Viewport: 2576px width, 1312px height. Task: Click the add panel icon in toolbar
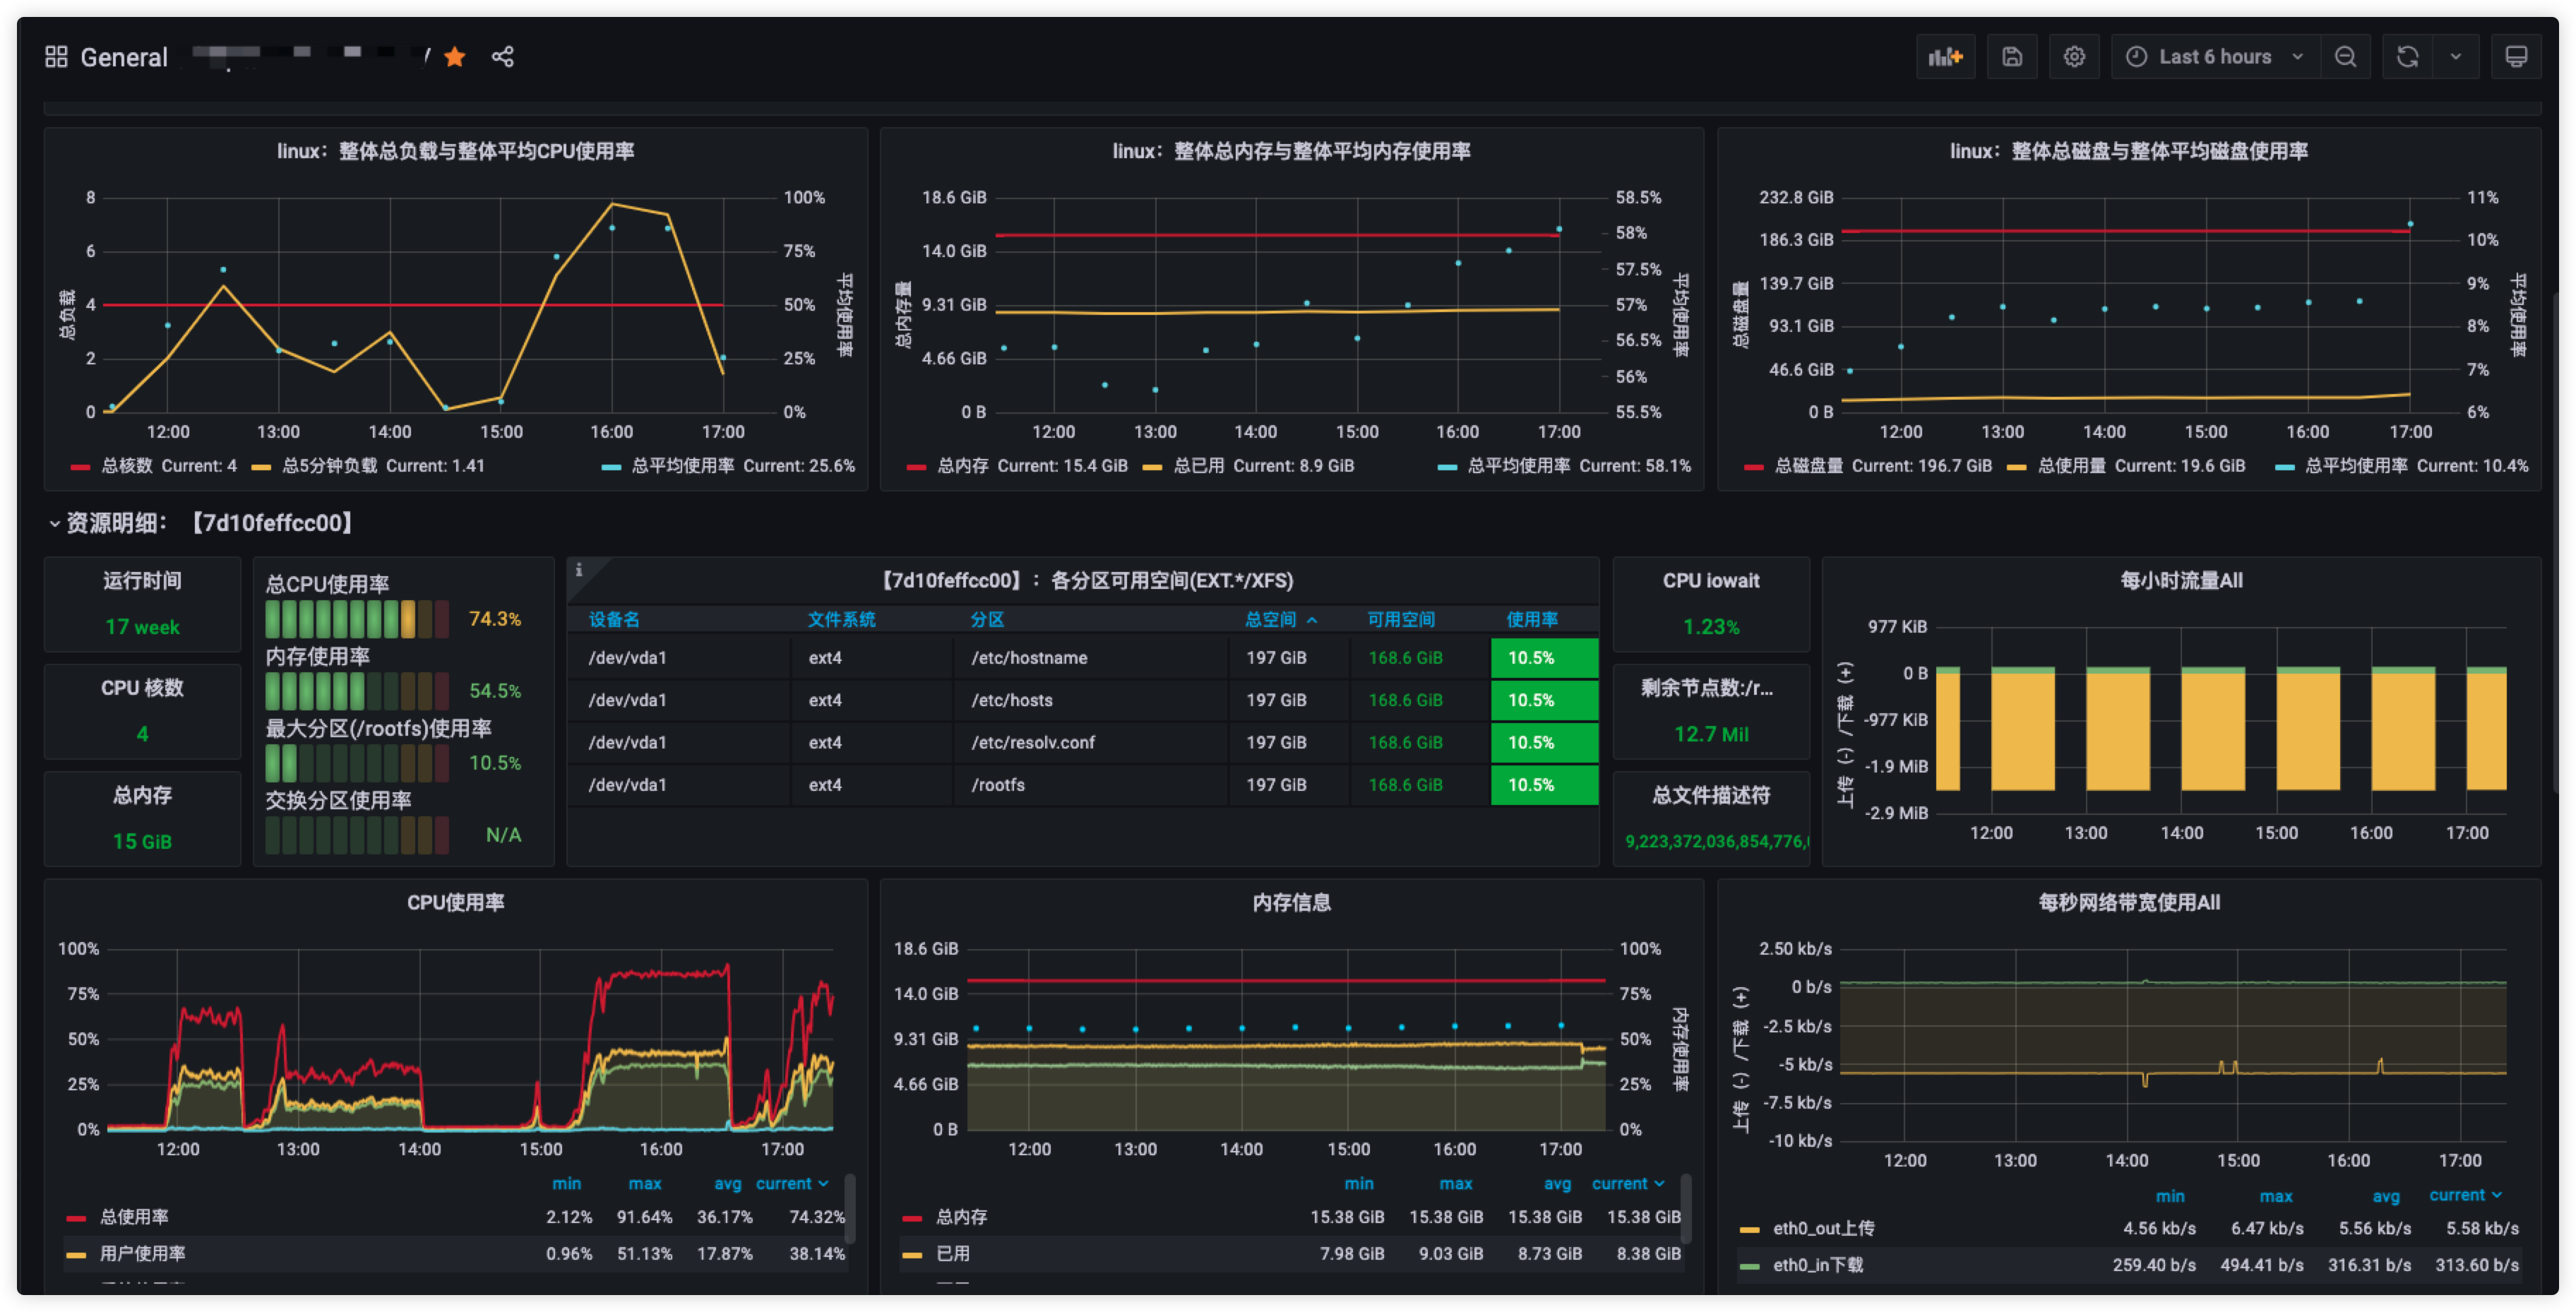(x=1945, y=59)
